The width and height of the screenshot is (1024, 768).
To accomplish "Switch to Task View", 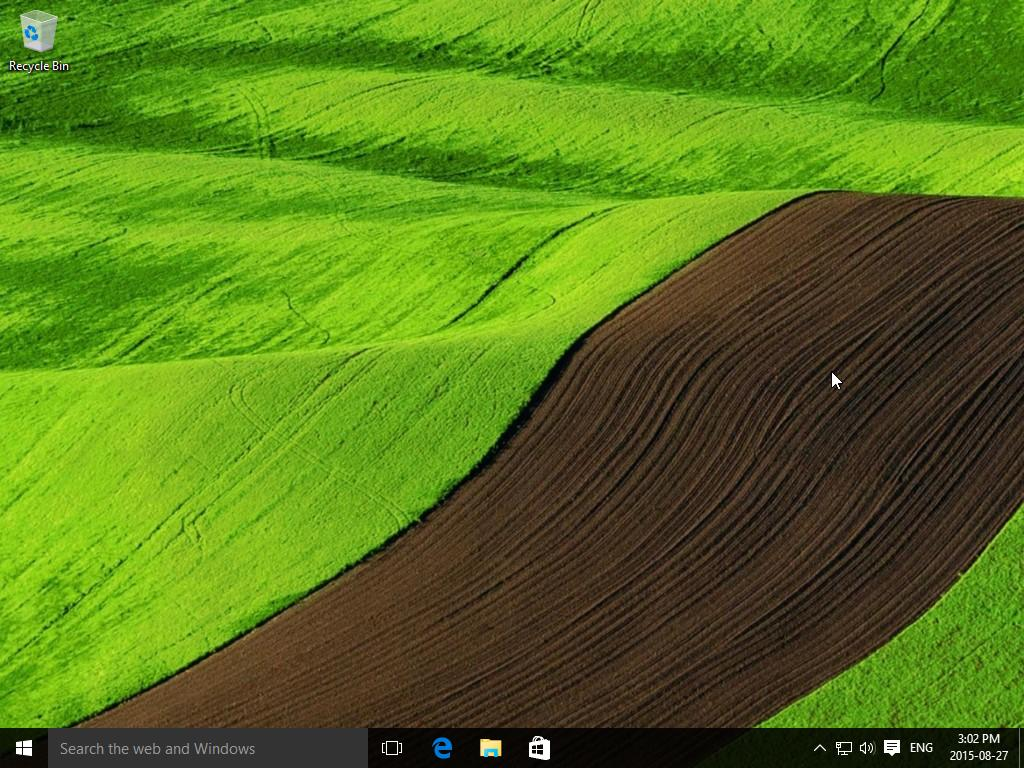I will (391, 748).
